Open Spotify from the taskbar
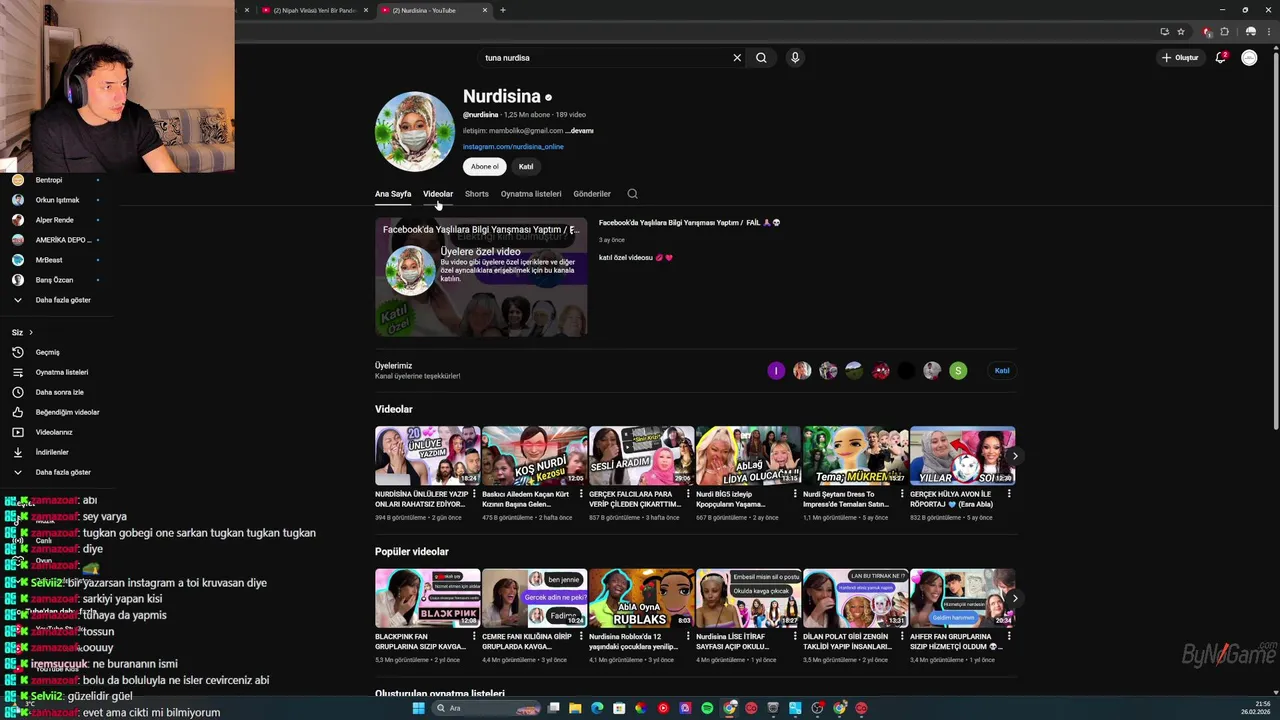Screen dimensions: 1280x720 [x=707, y=708]
